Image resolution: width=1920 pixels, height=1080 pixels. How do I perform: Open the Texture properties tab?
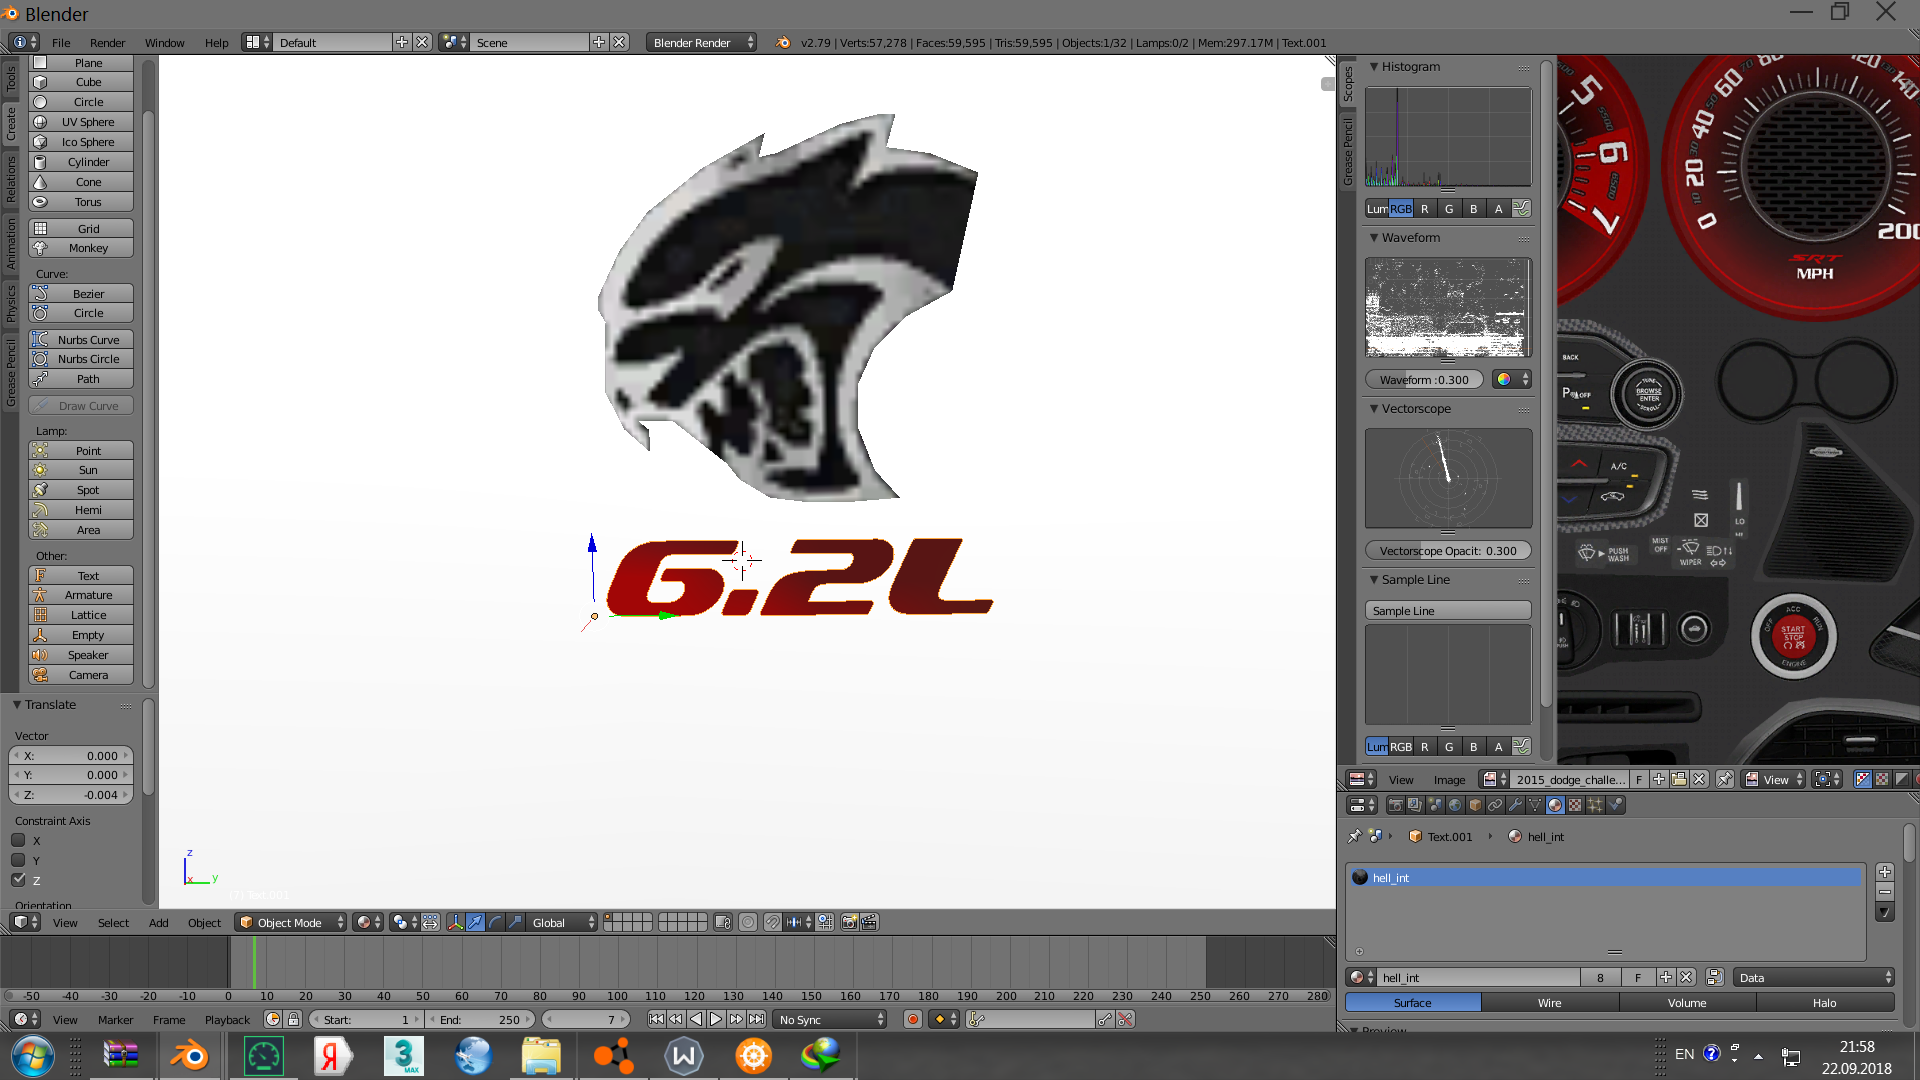pyautogui.click(x=1575, y=805)
